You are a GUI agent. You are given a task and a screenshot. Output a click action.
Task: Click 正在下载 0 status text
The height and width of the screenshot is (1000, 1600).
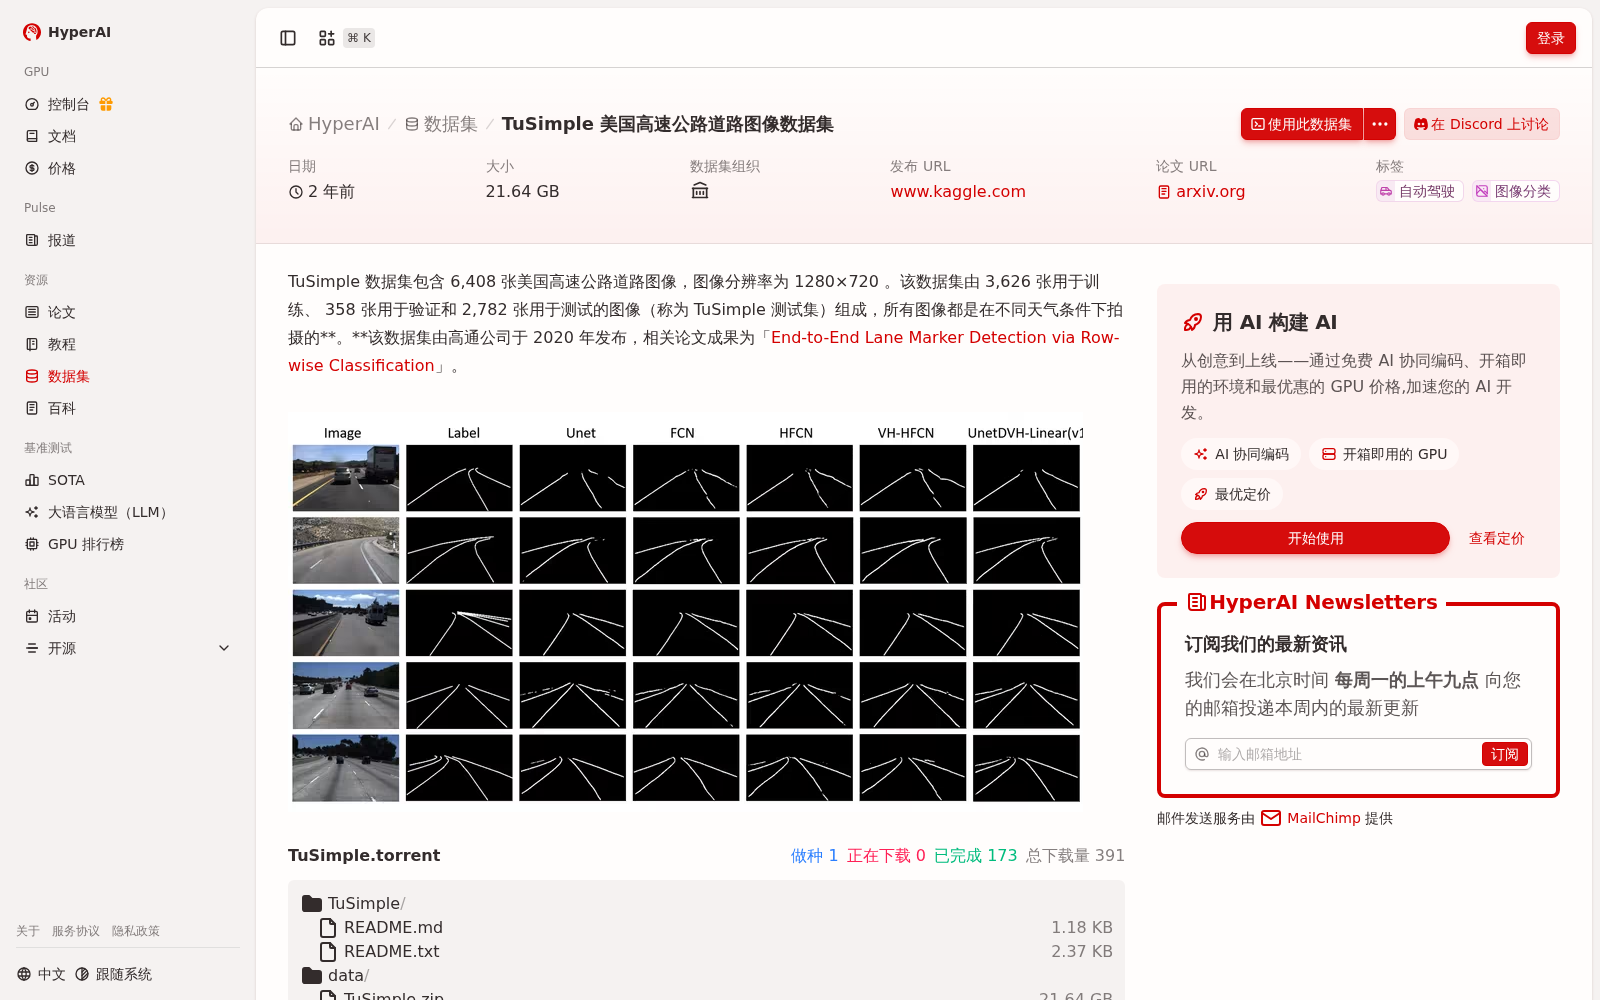[886, 855]
